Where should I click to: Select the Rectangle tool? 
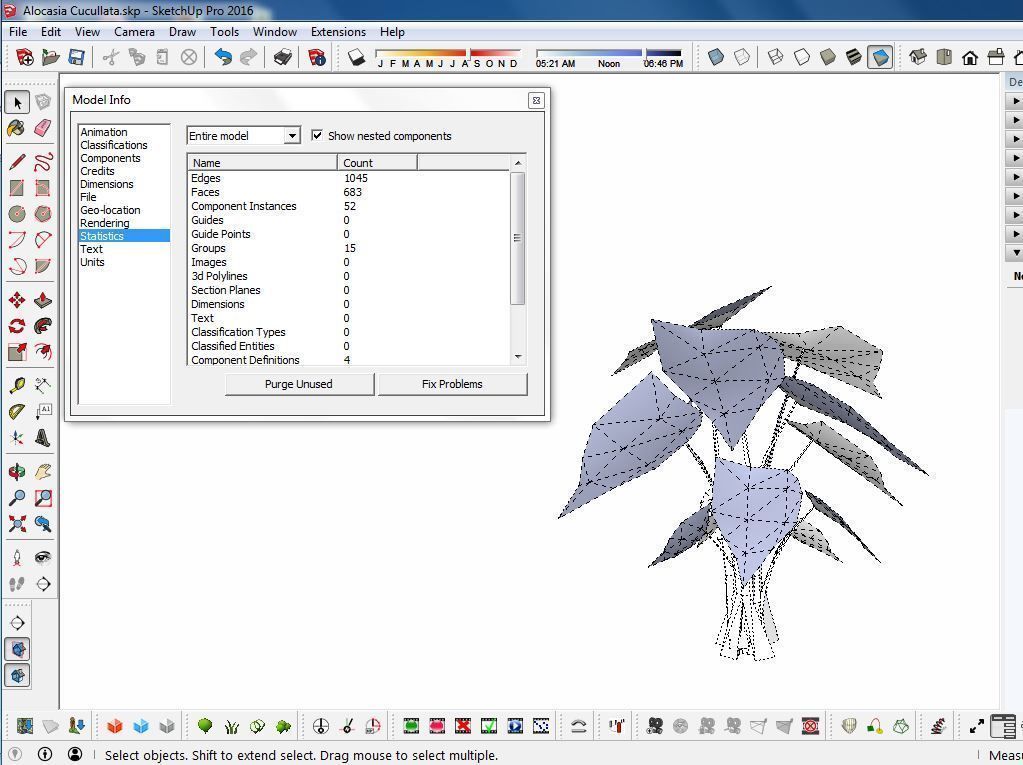[17, 188]
